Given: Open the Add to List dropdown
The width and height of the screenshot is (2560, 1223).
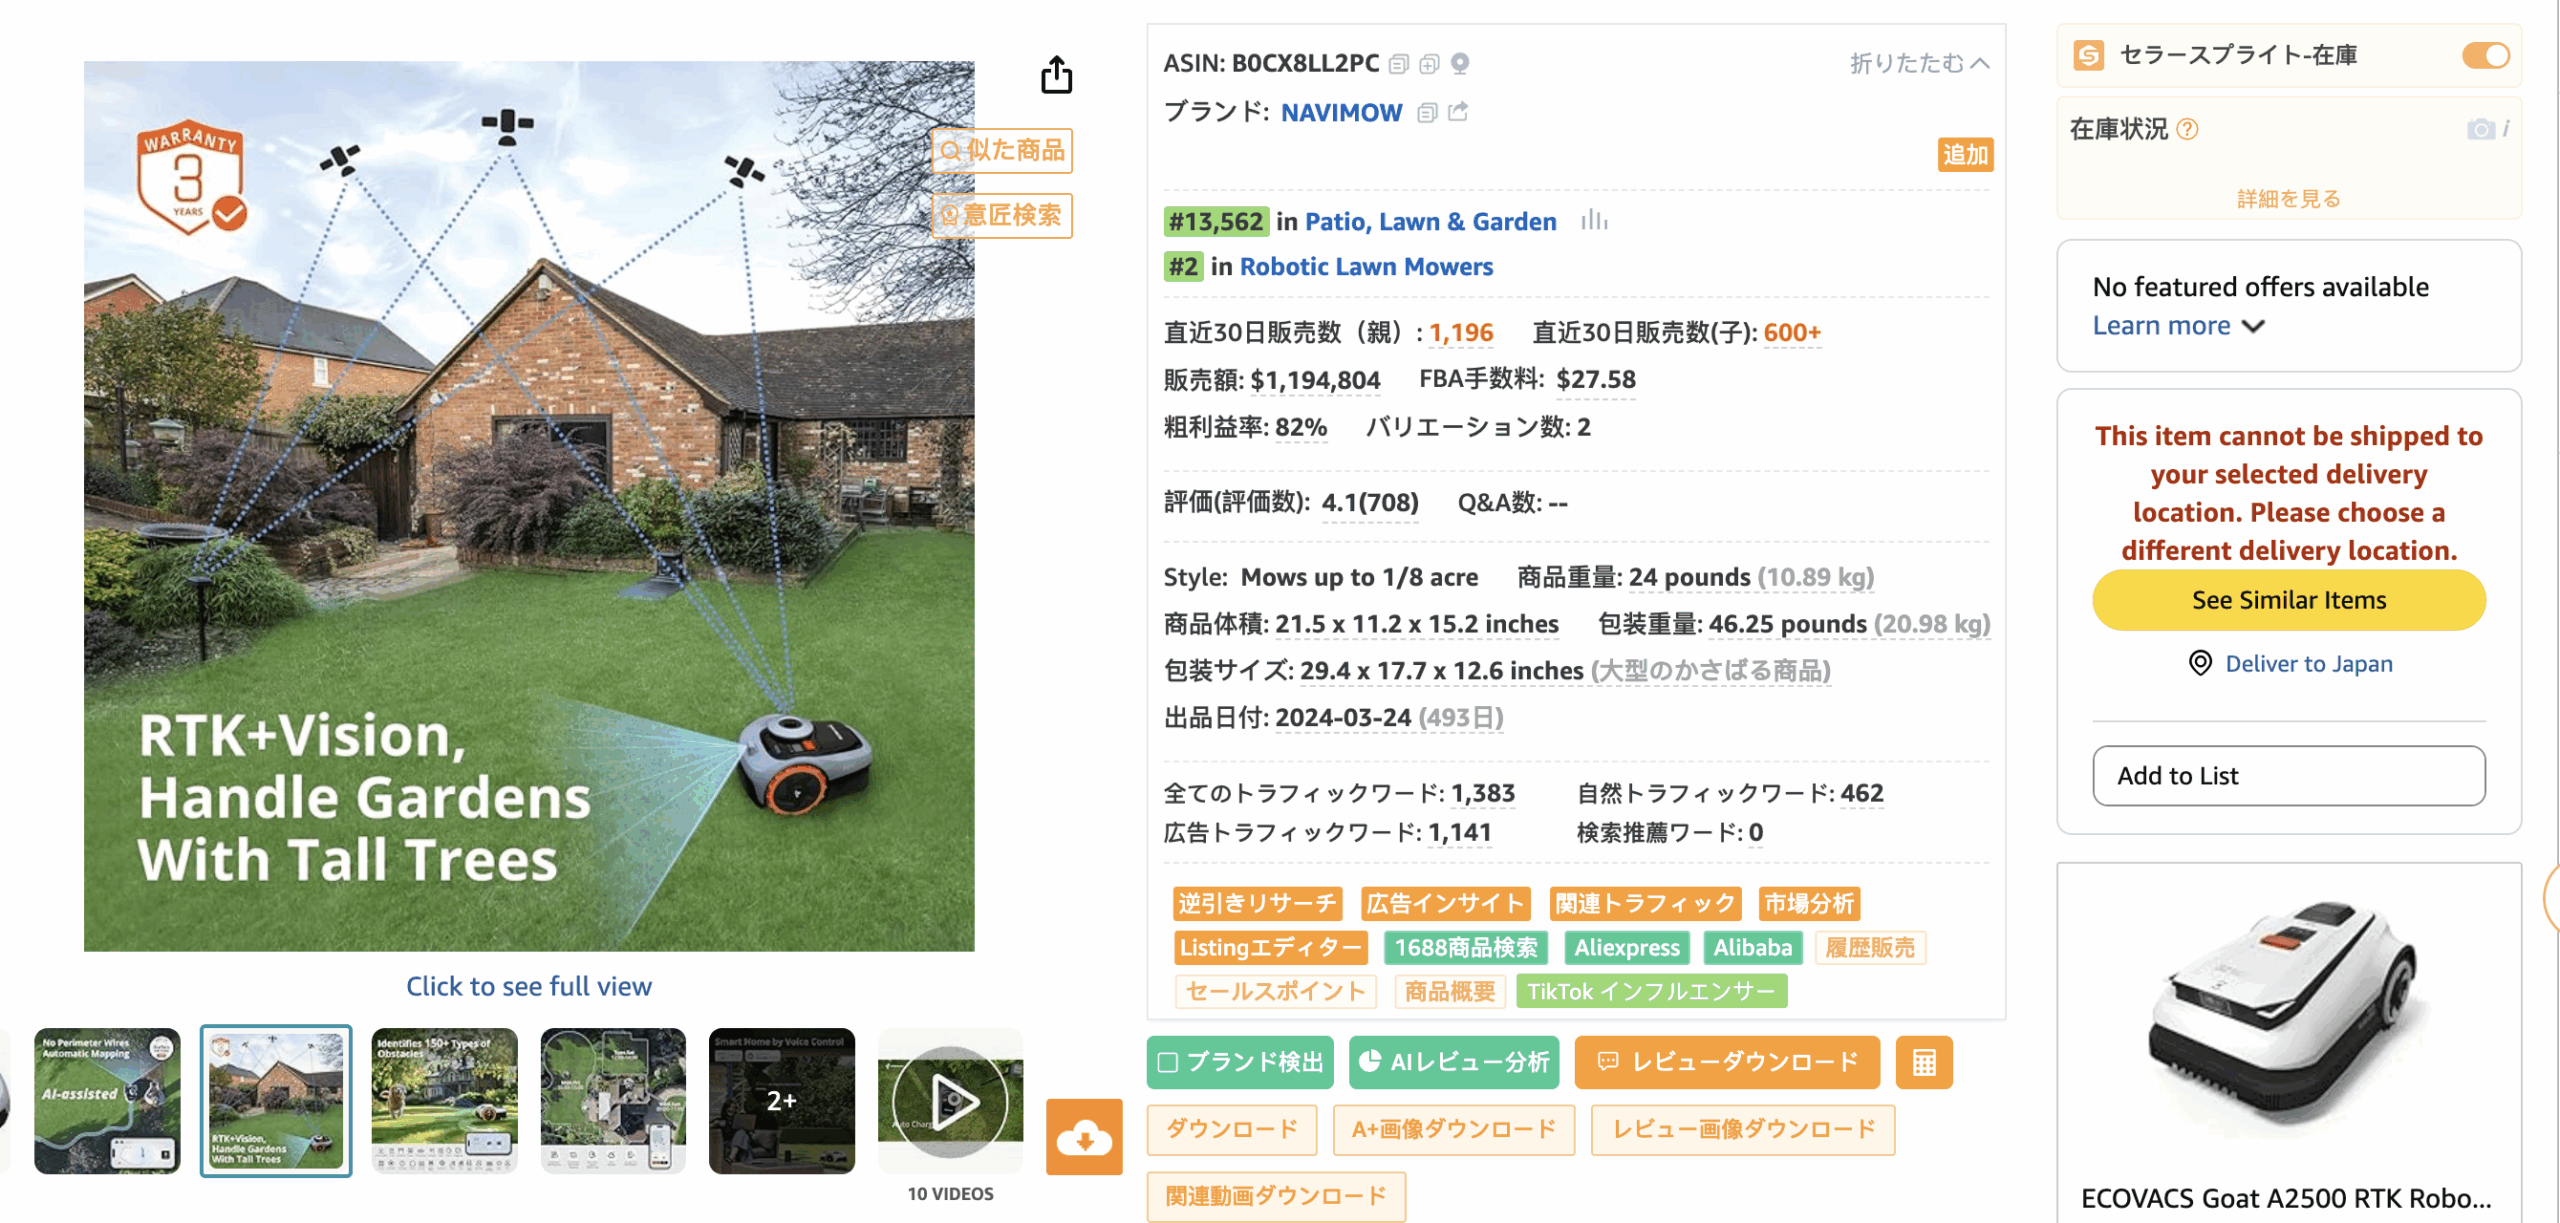Looking at the screenshot, I should (2288, 776).
